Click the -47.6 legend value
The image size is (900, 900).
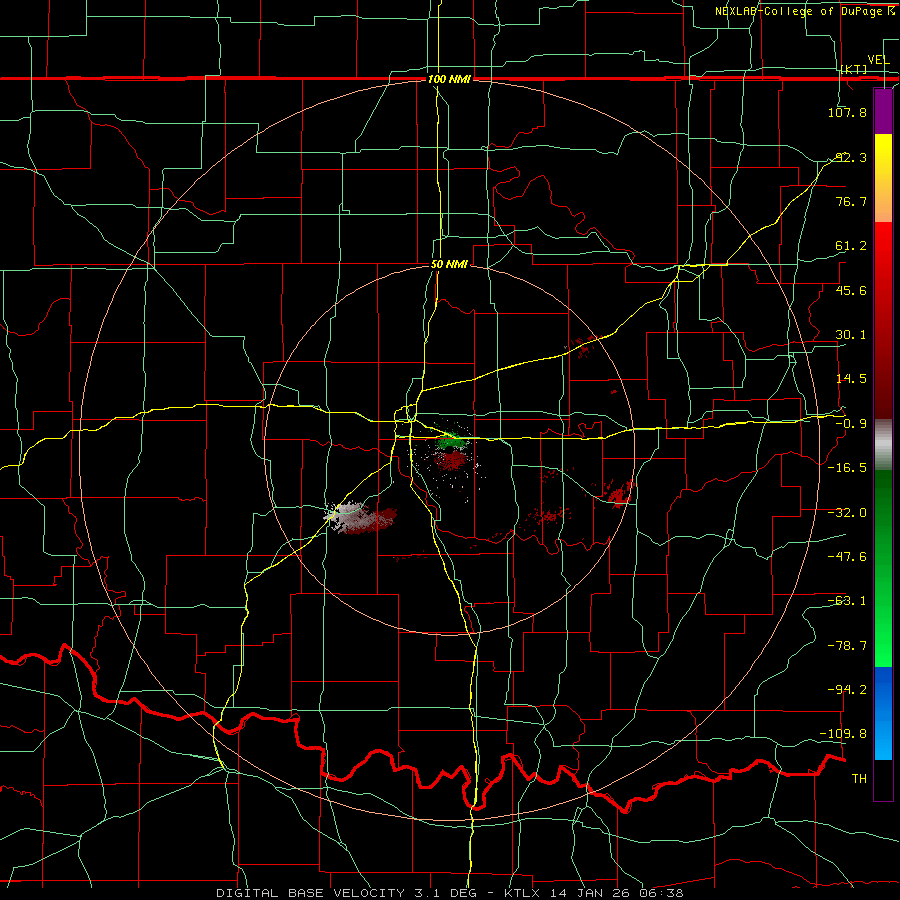click(x=847, y=556)
